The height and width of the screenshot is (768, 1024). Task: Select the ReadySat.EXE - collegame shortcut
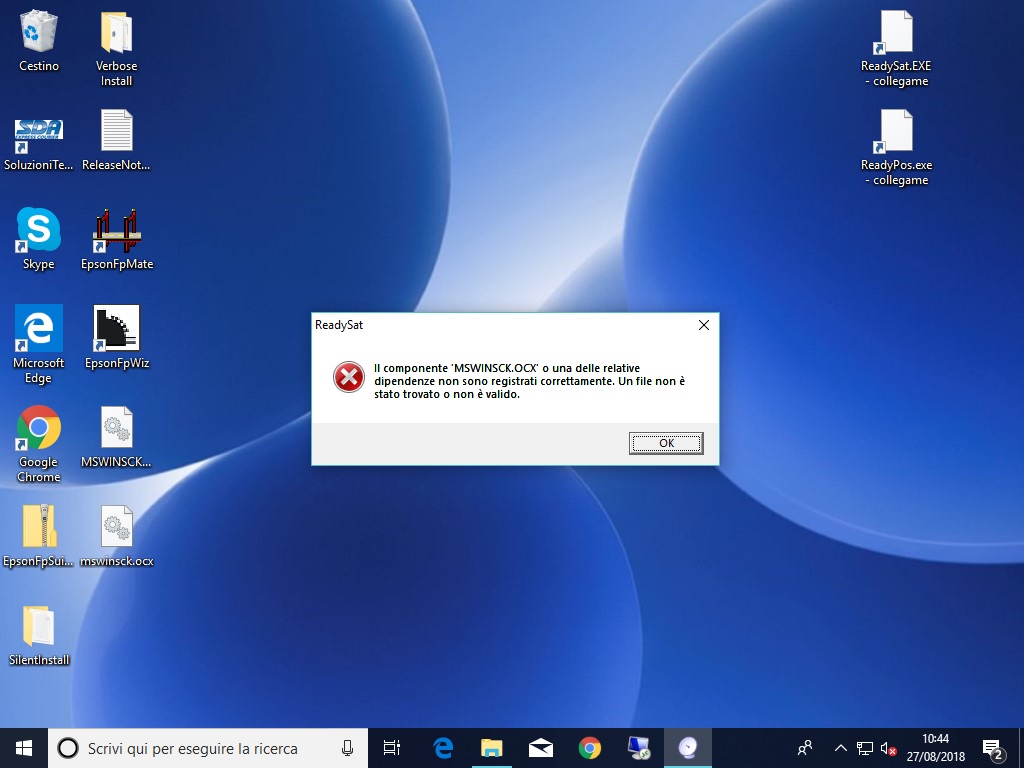tap(896, 48)
